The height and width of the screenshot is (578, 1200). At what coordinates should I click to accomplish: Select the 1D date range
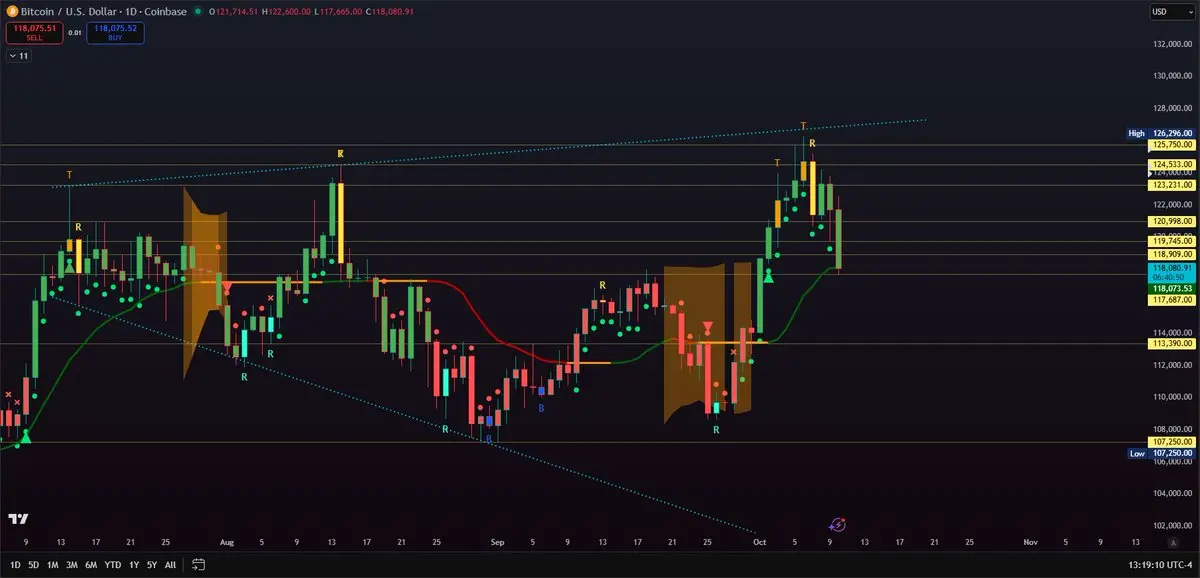click(x=15, y=565)
